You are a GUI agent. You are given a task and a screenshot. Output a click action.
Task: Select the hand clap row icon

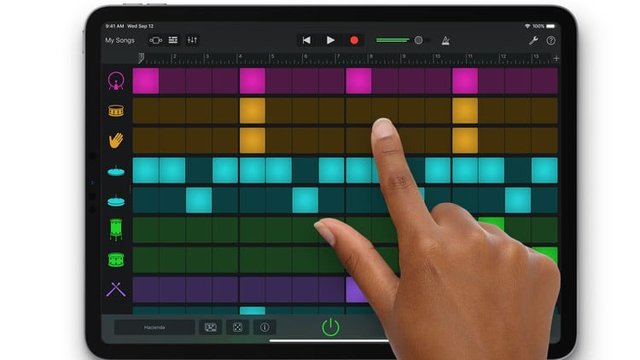coord(116,140)
